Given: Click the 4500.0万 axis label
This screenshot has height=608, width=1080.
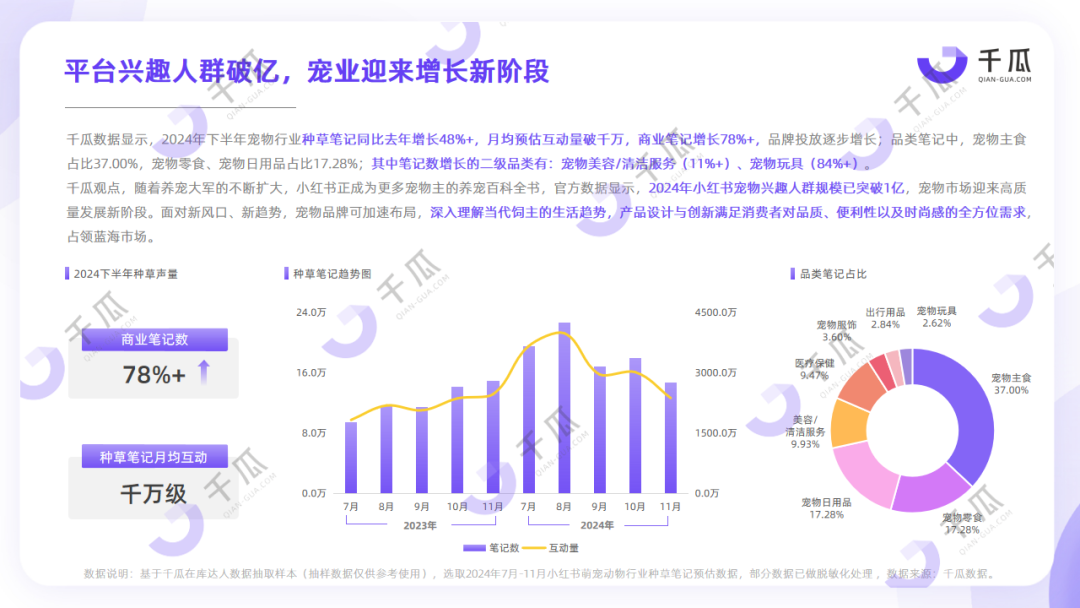Looking at the screenshot, I should (716, 313).
